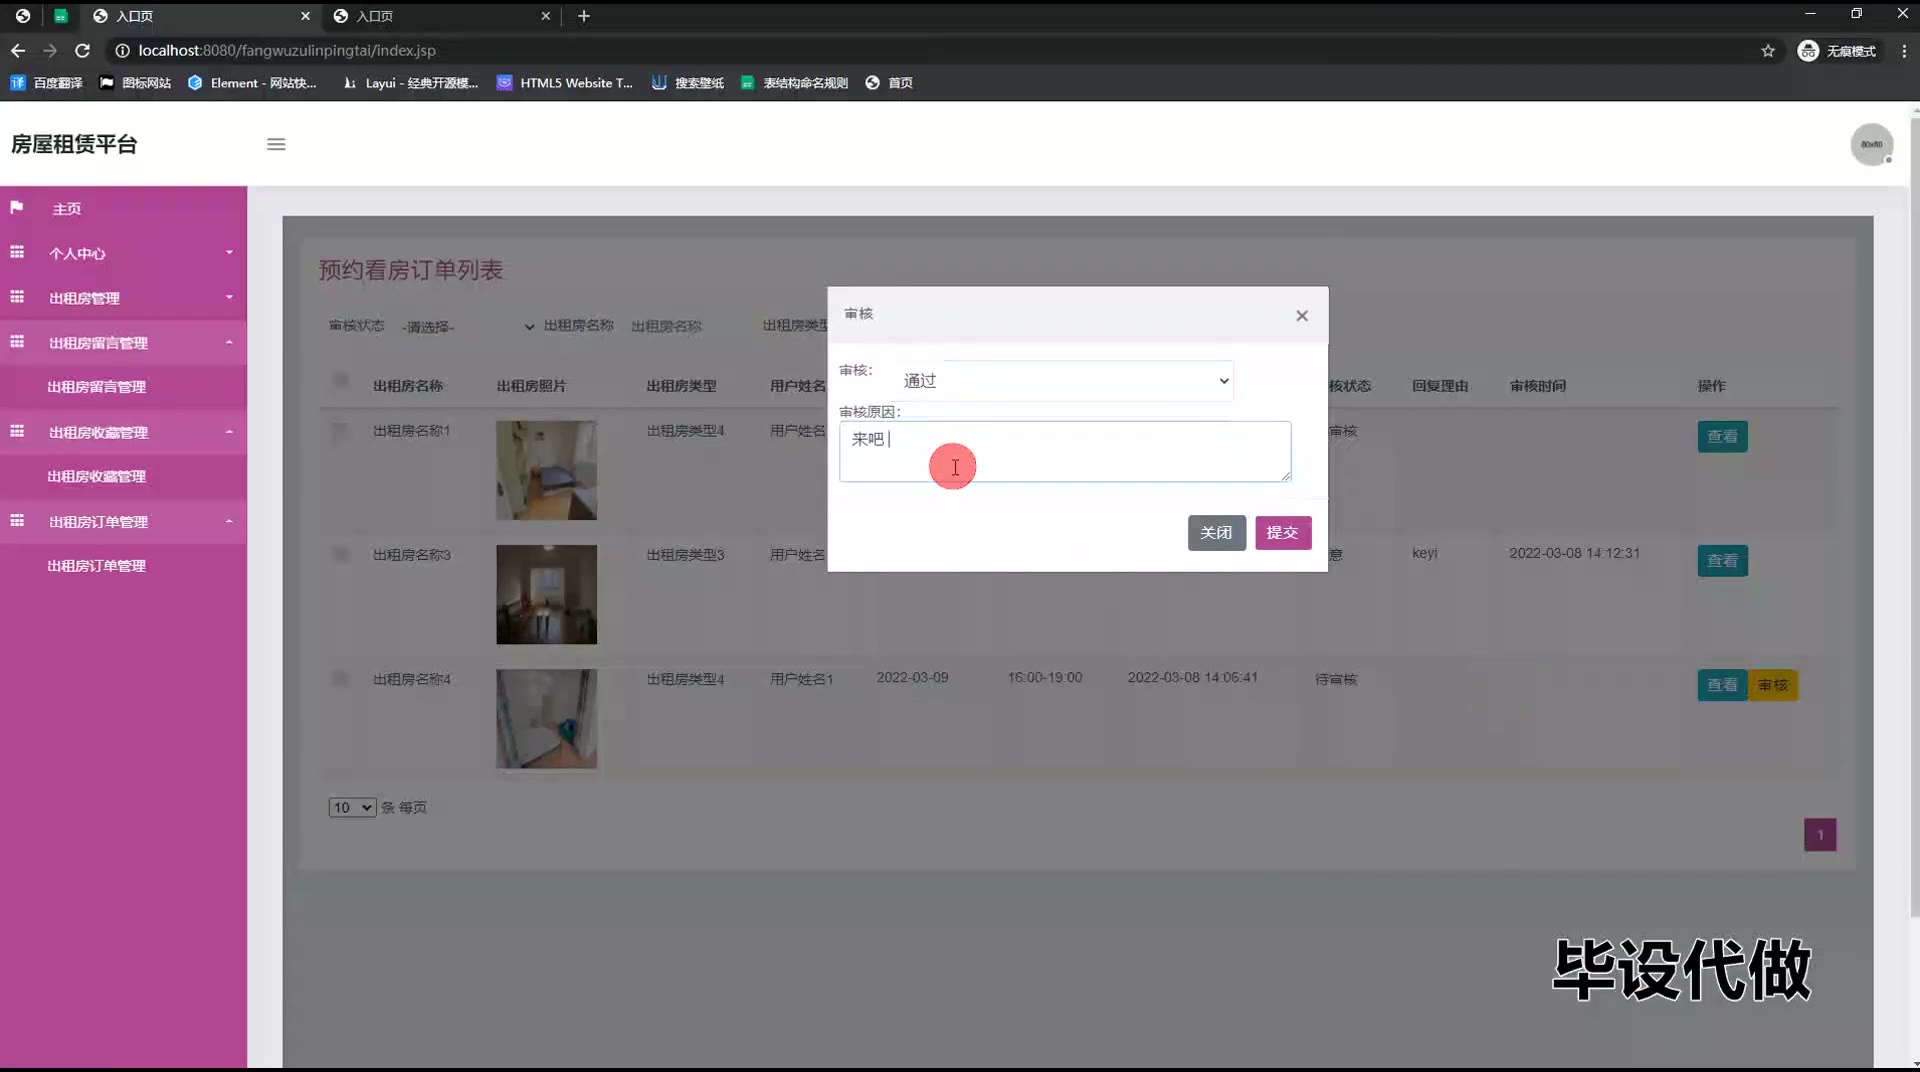The image size is (1920, 1072).
Task: Open the browser three-dot menu
Action: point(1904,50)
